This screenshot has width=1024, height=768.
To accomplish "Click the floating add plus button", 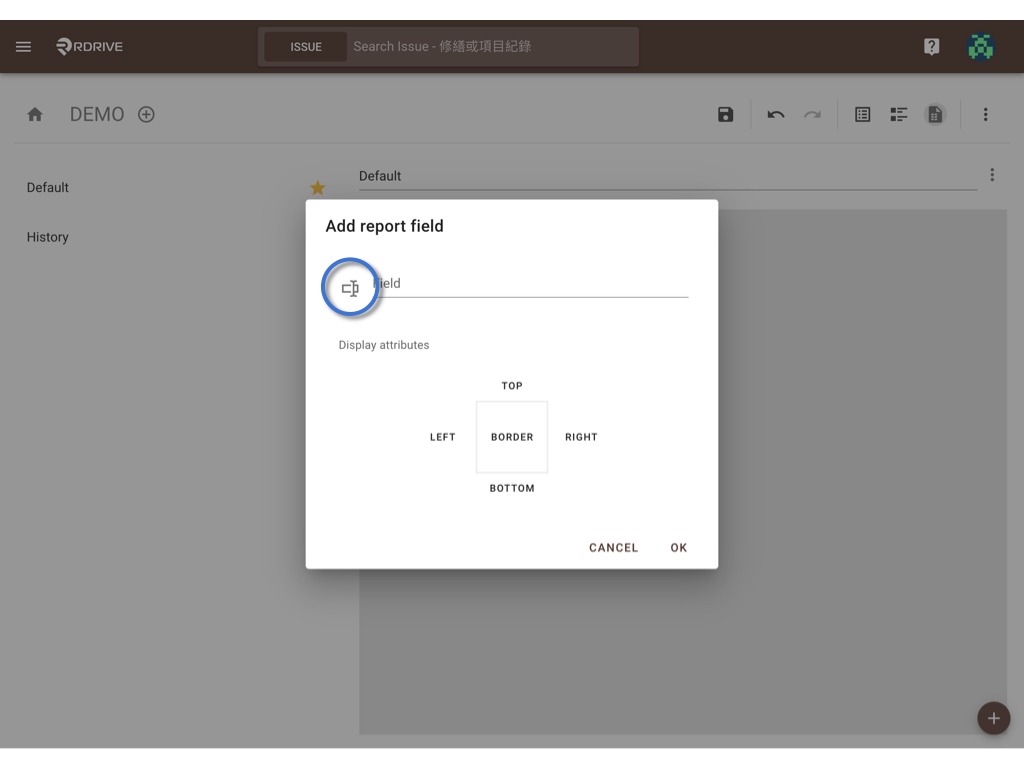I will (993, 718).
